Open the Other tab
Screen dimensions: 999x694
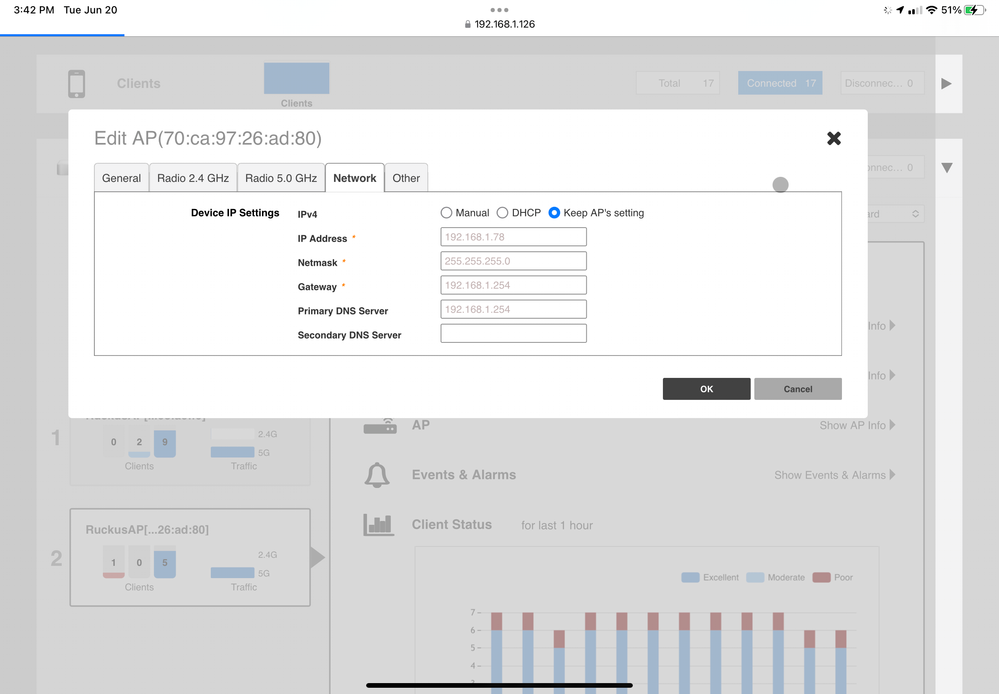(406, 178)
